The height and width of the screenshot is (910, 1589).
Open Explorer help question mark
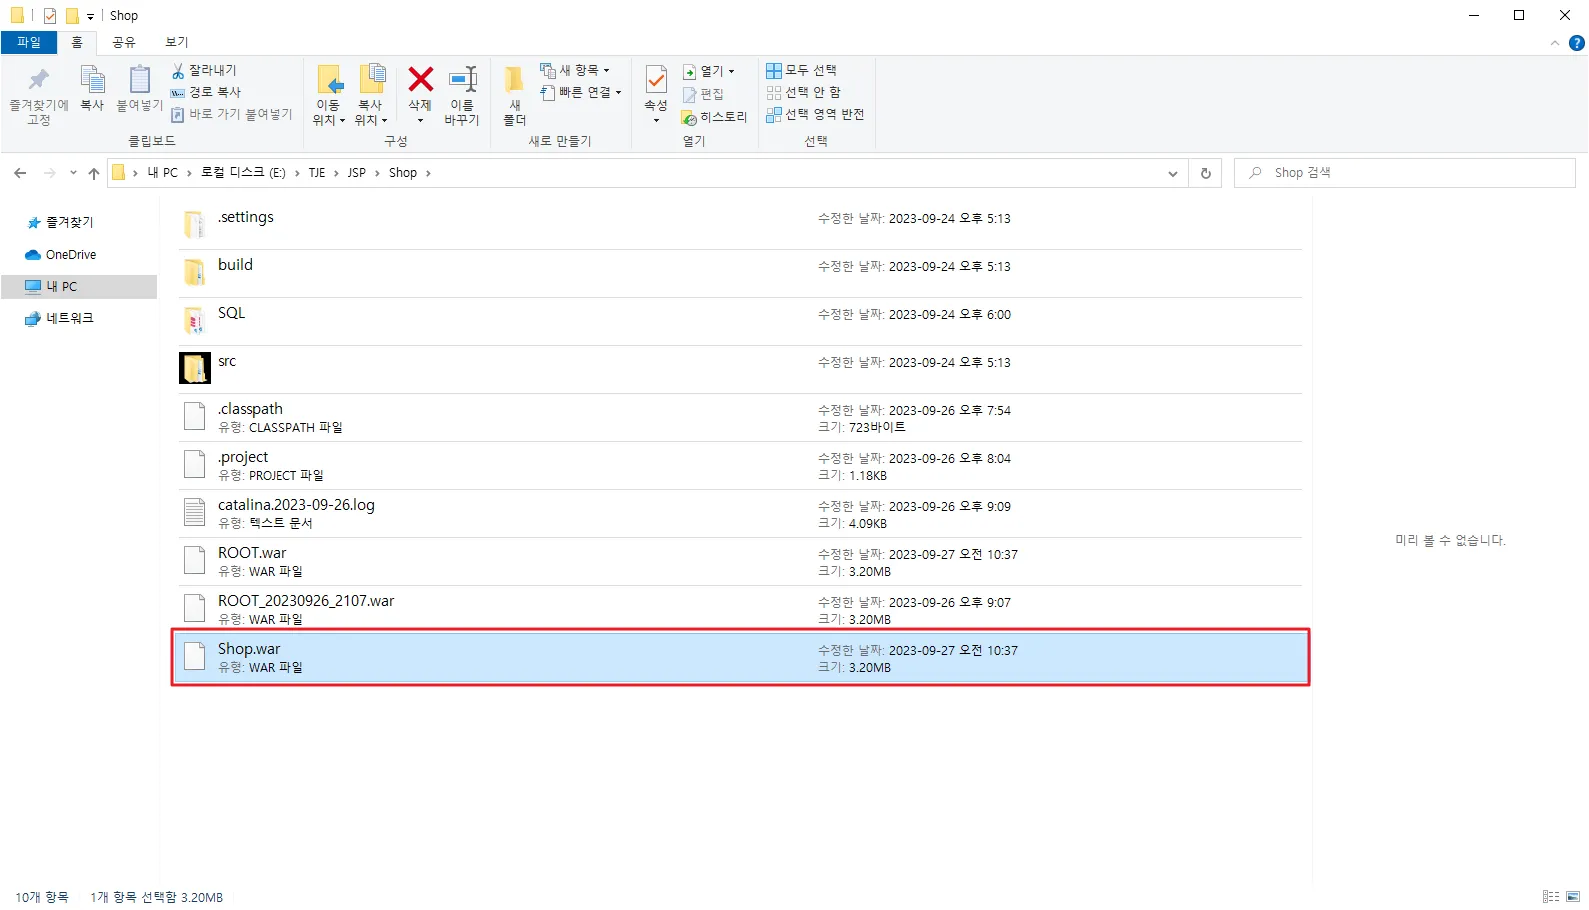click(1577, 43)
